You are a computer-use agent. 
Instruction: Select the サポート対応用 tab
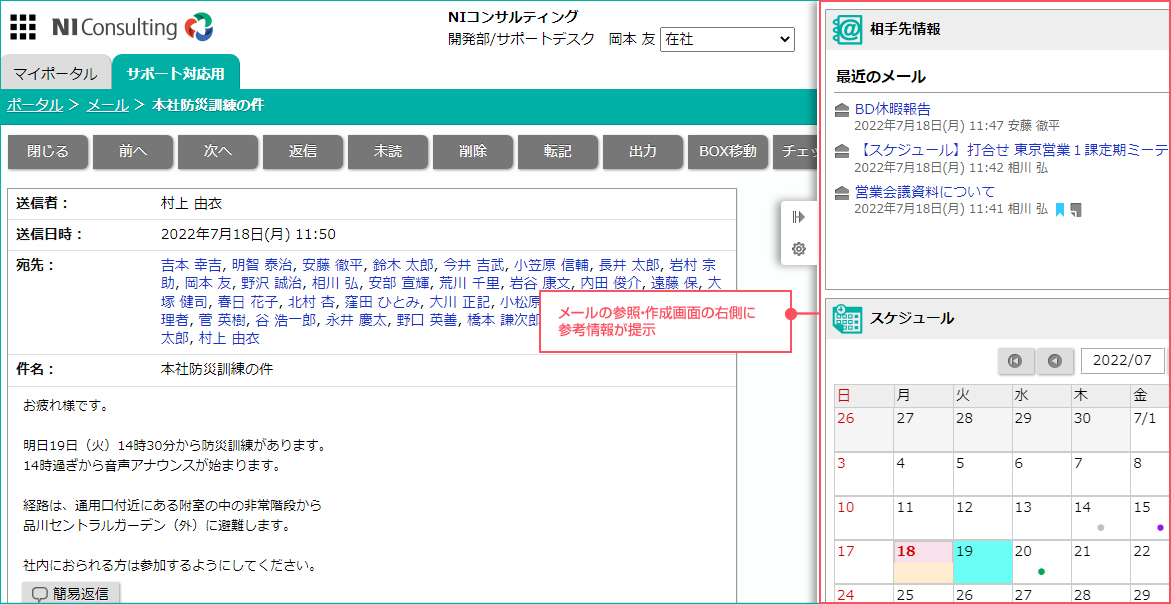pyautogui.click(x=175, y=74)
